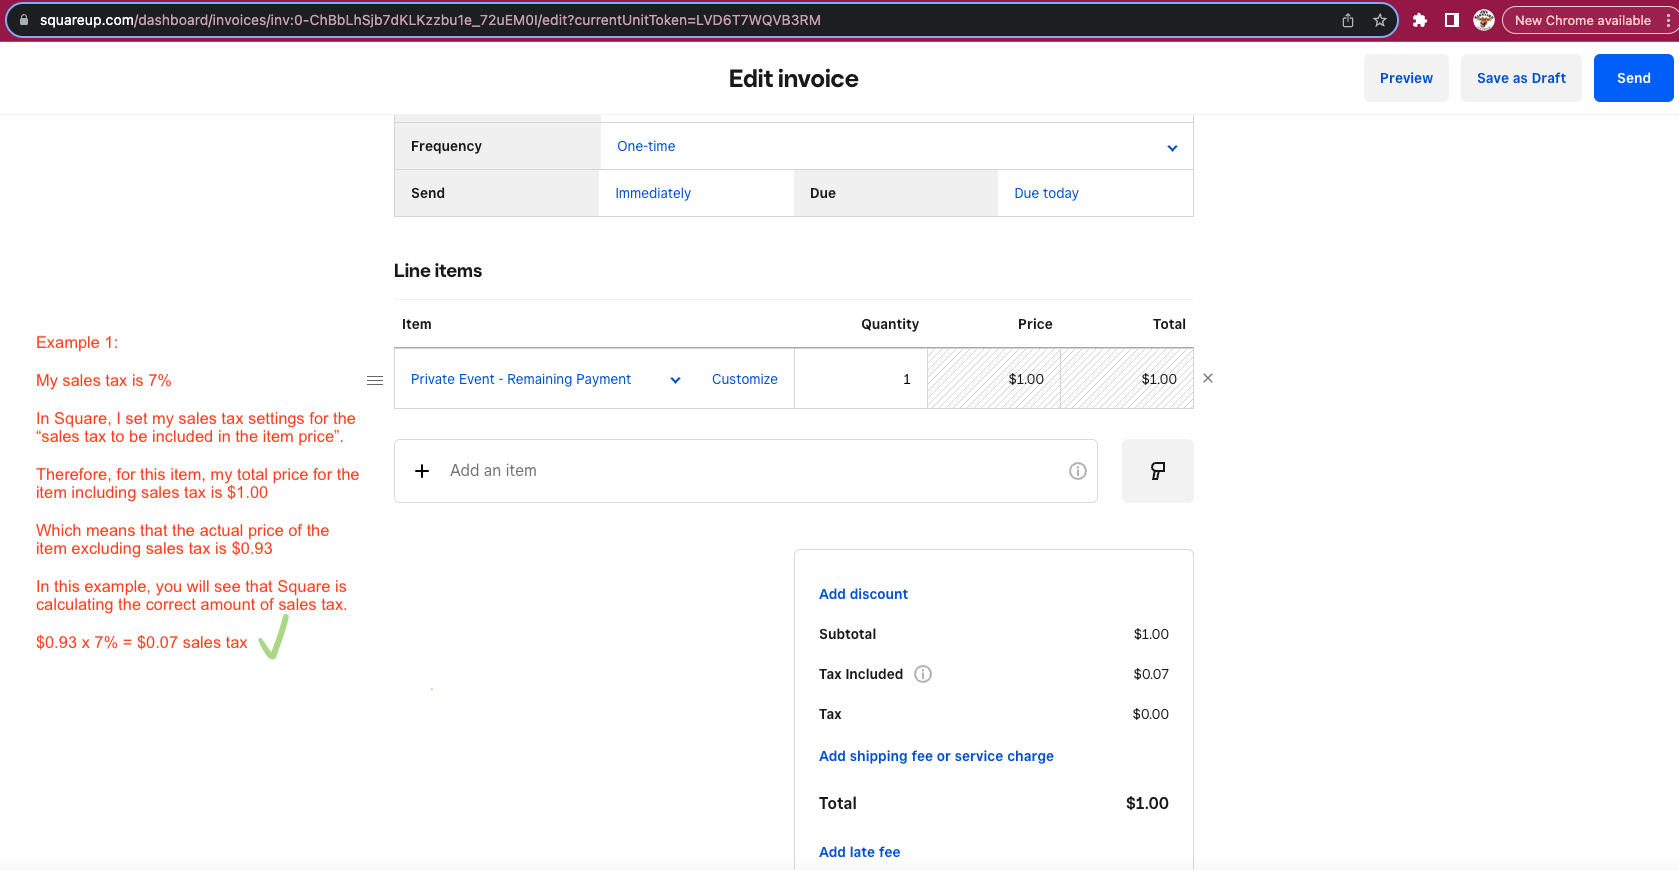Remove the Private Event line item
This screenshot has height=870, width=1679.
(1208, 378)
